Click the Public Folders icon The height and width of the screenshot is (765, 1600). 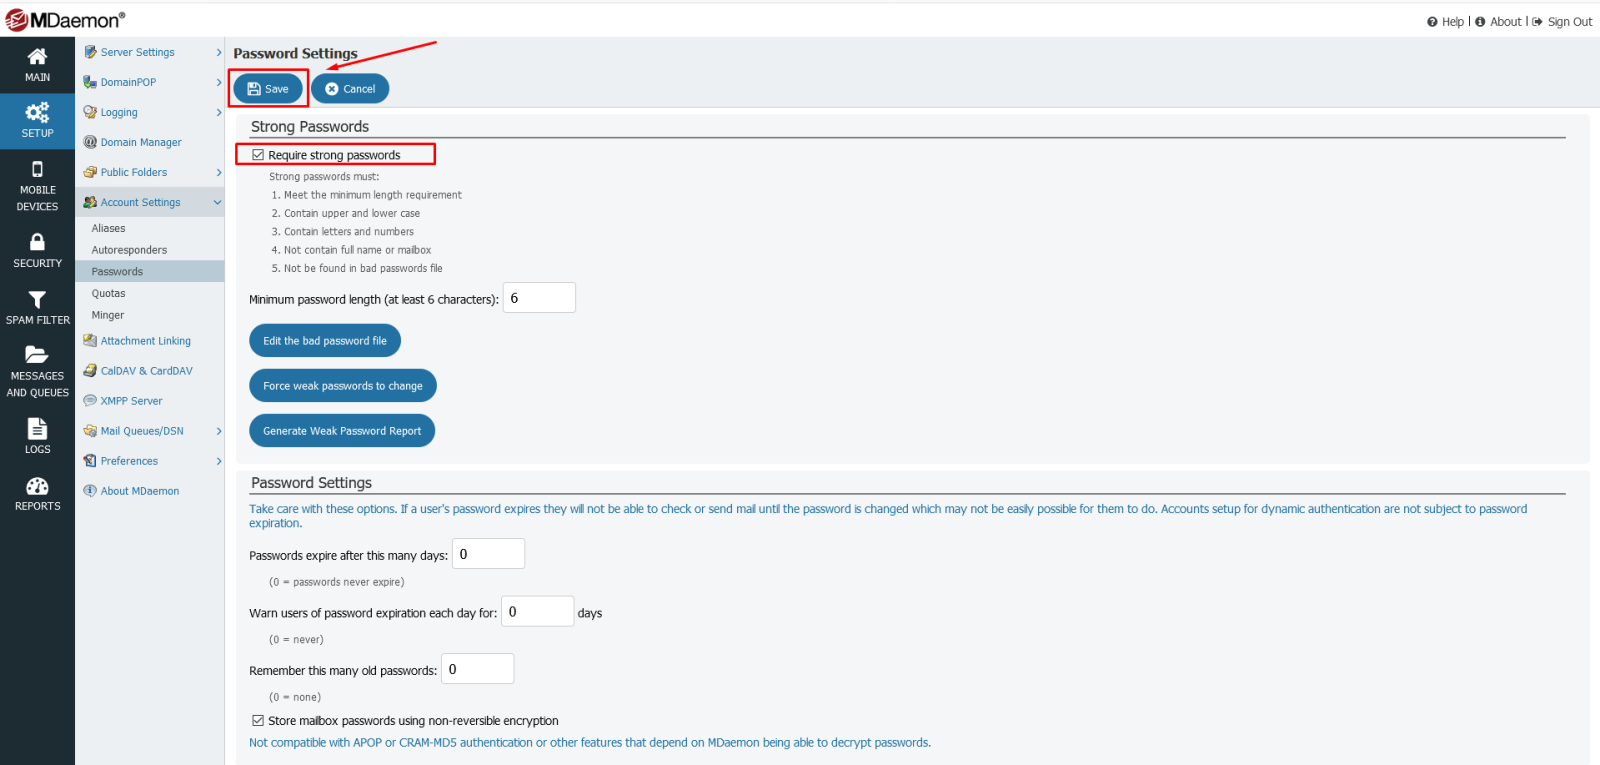[x=90, y=172]
